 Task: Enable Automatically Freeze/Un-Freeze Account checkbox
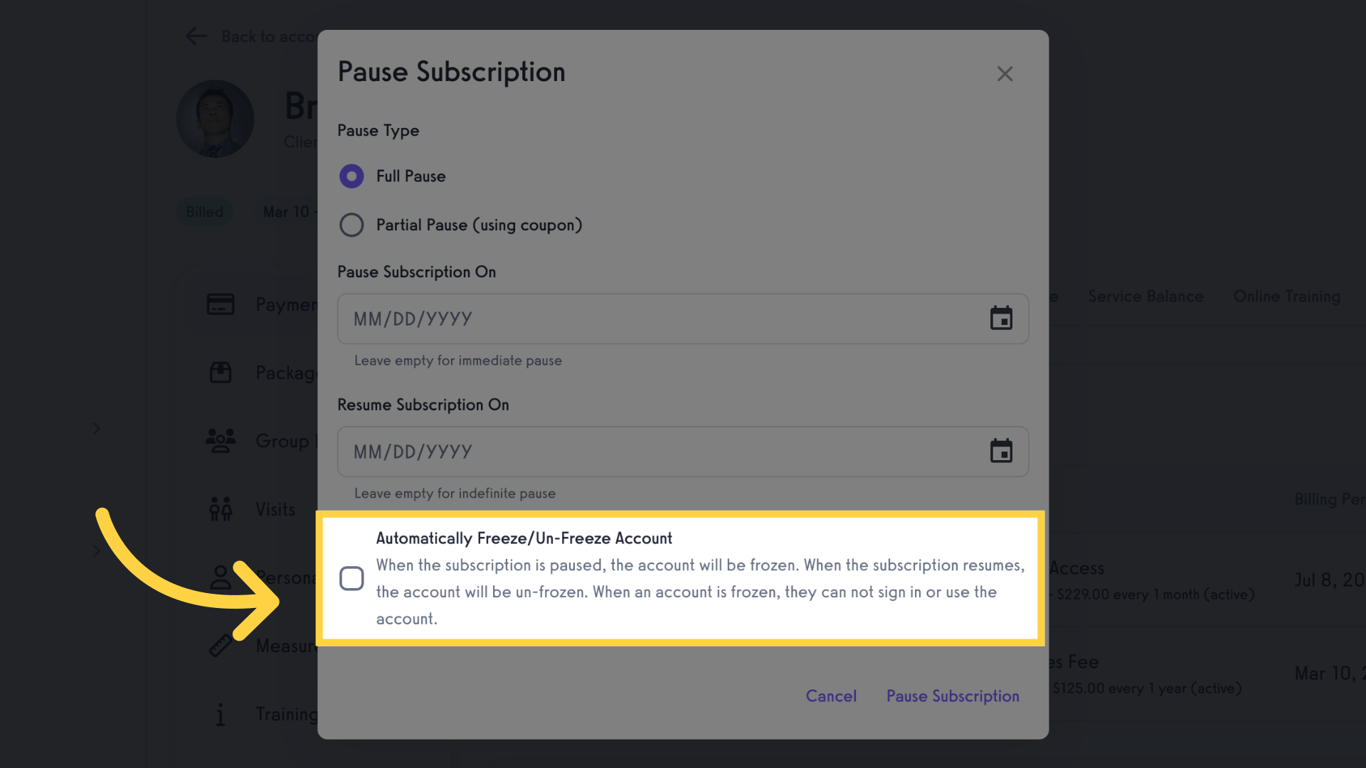pos(352,578)
